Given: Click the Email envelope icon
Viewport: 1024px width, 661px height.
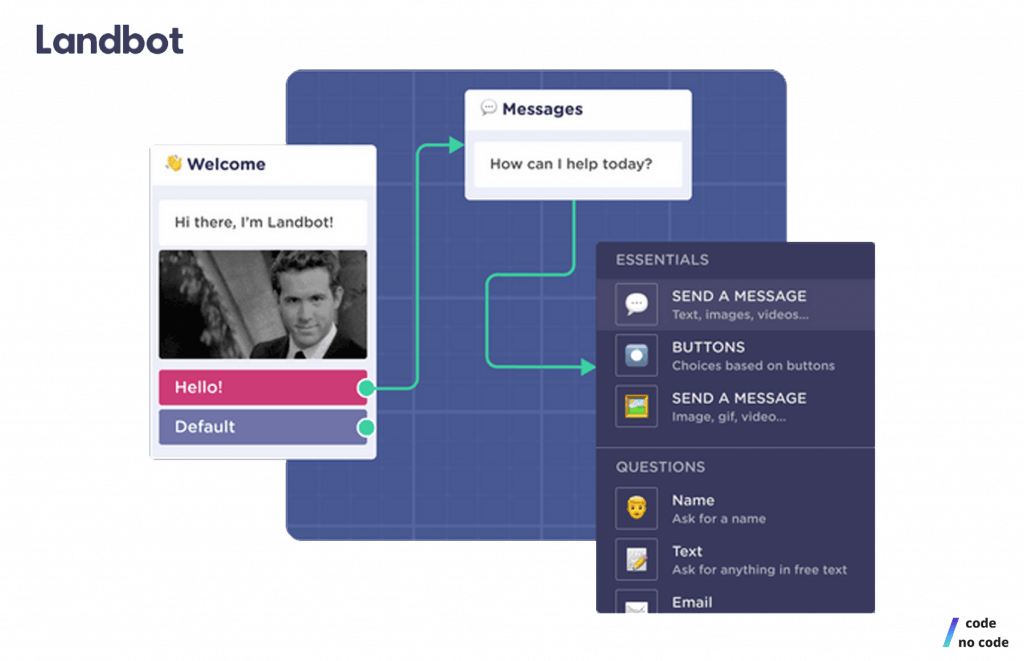Looking at the screenshot, I should [x=636, y=602].
